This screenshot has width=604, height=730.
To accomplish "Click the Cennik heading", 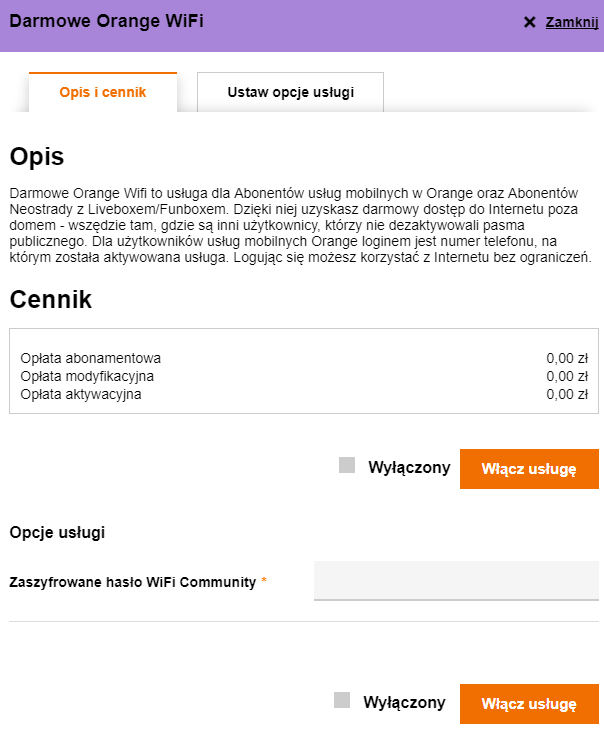I will [x=50, y=299].
